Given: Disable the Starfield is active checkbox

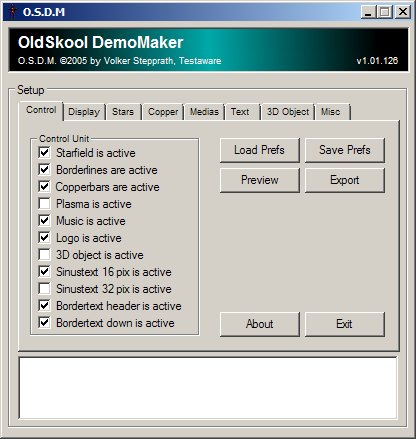Looking at the screenshot, I should 44,153.
